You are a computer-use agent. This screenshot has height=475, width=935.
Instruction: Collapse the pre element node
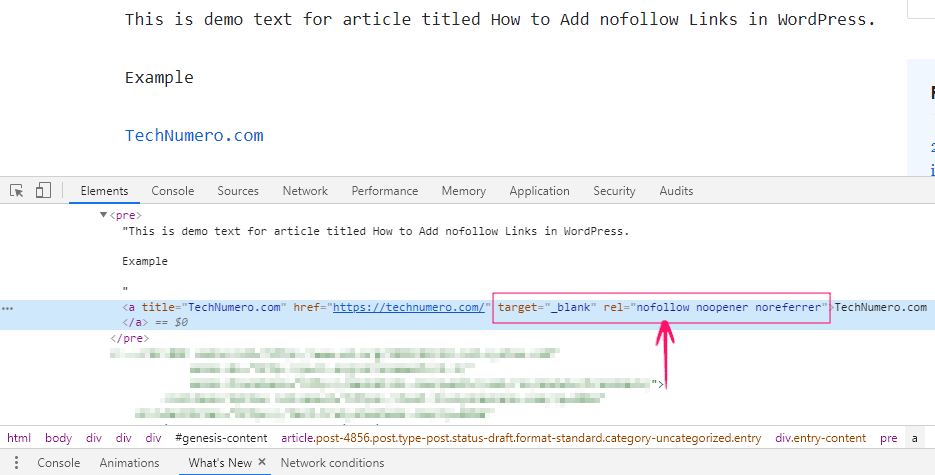[x=103, y=215]
